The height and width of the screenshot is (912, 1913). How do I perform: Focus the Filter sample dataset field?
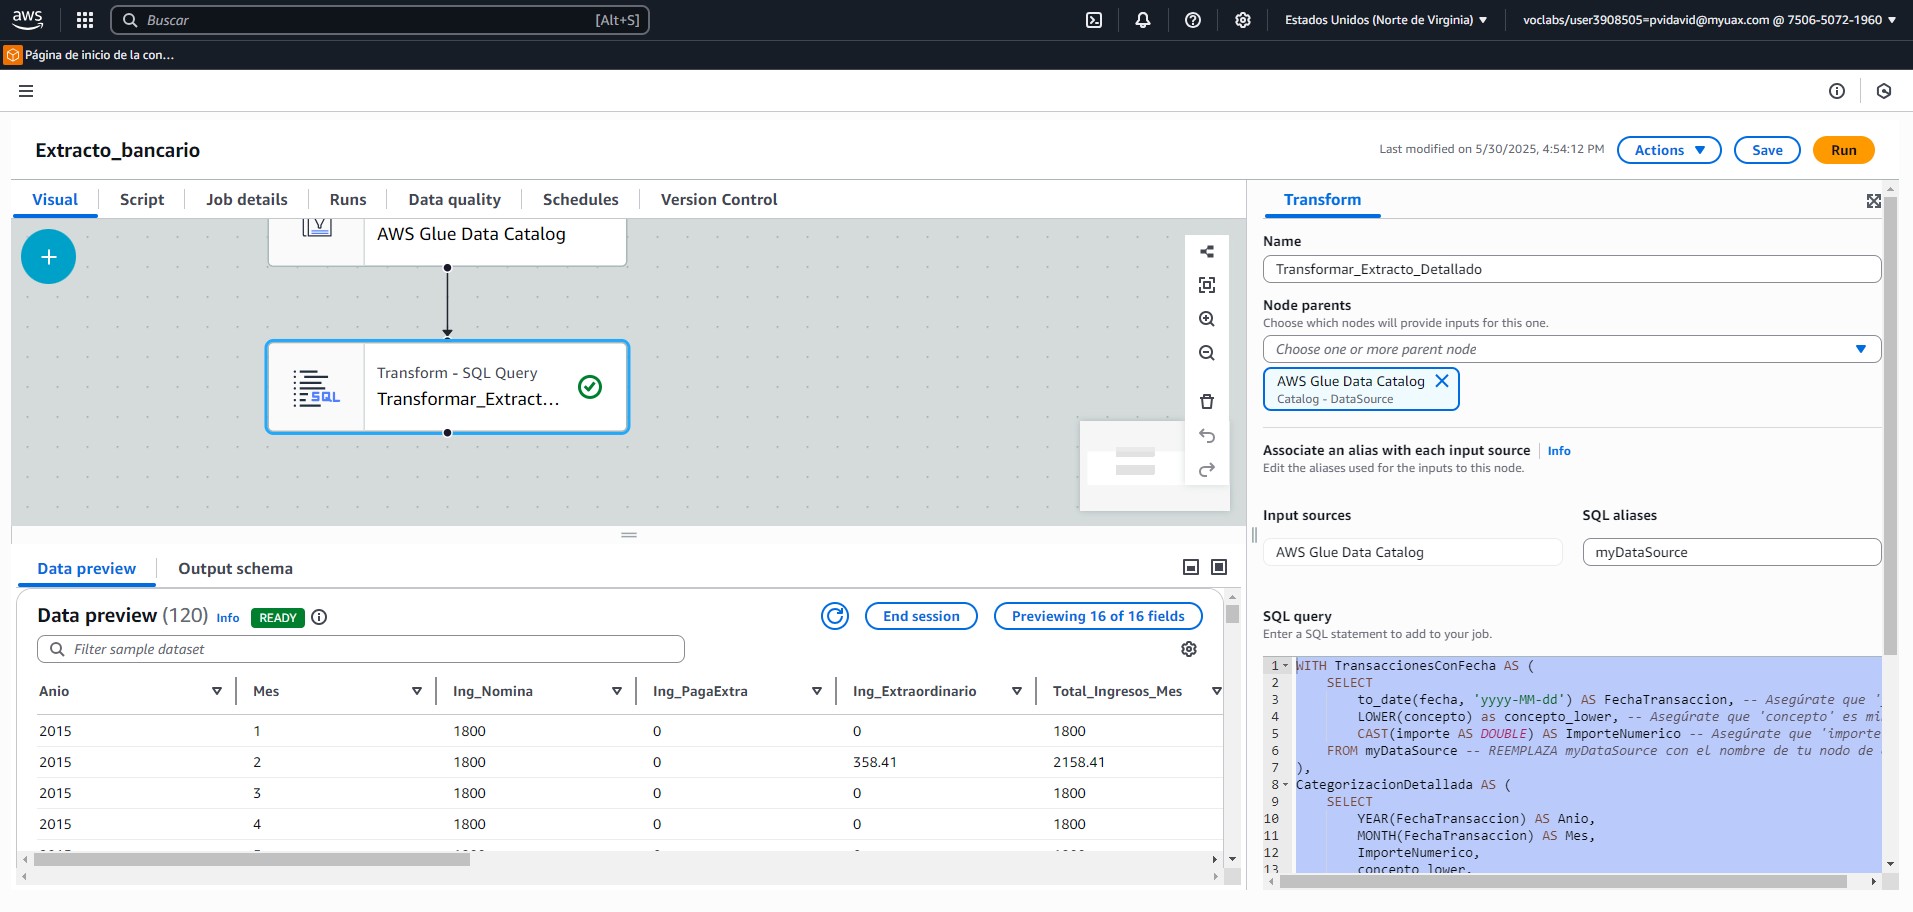click(x=361, y=649)
